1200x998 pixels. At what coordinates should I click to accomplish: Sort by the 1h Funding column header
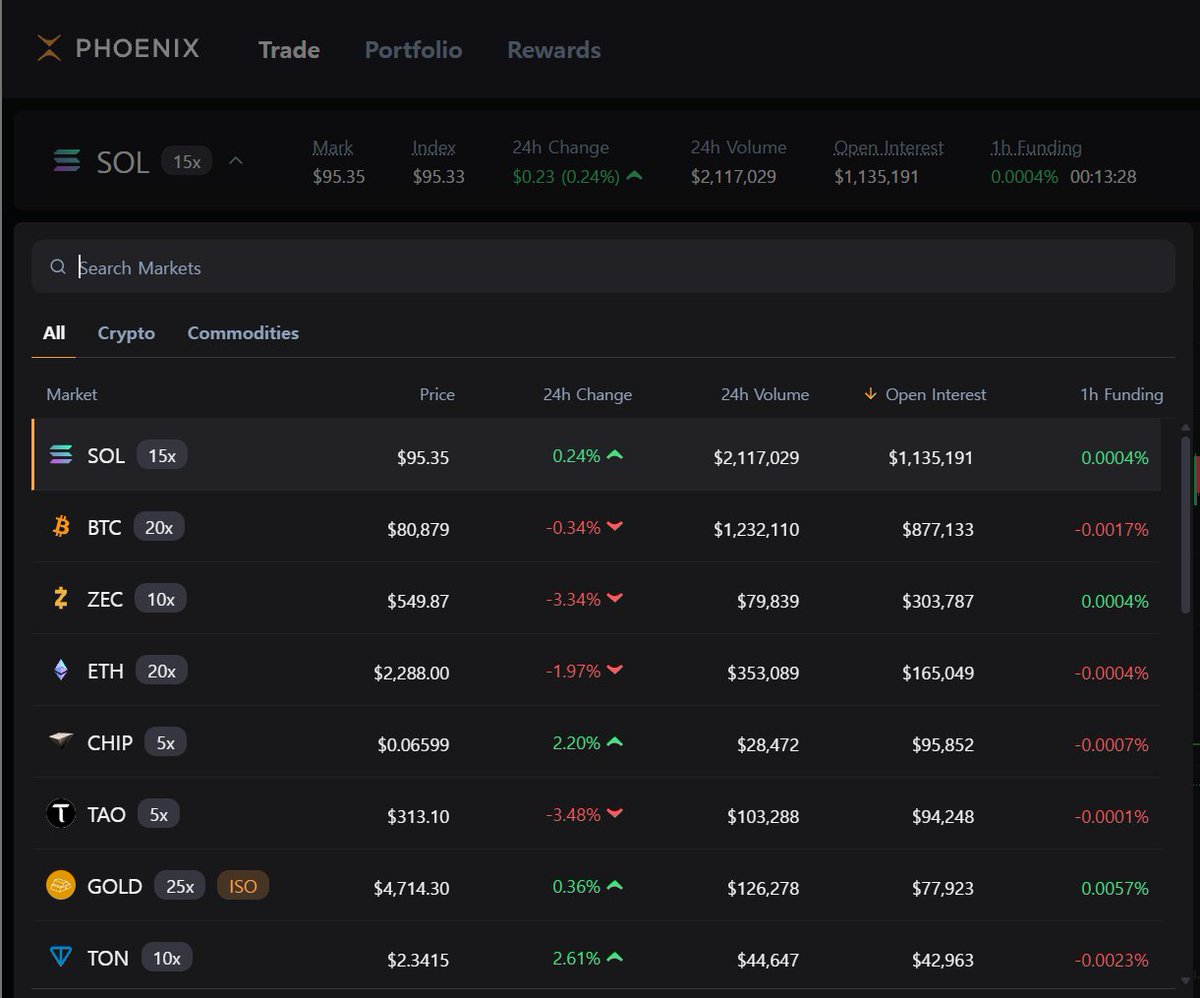coord(1121,394)
